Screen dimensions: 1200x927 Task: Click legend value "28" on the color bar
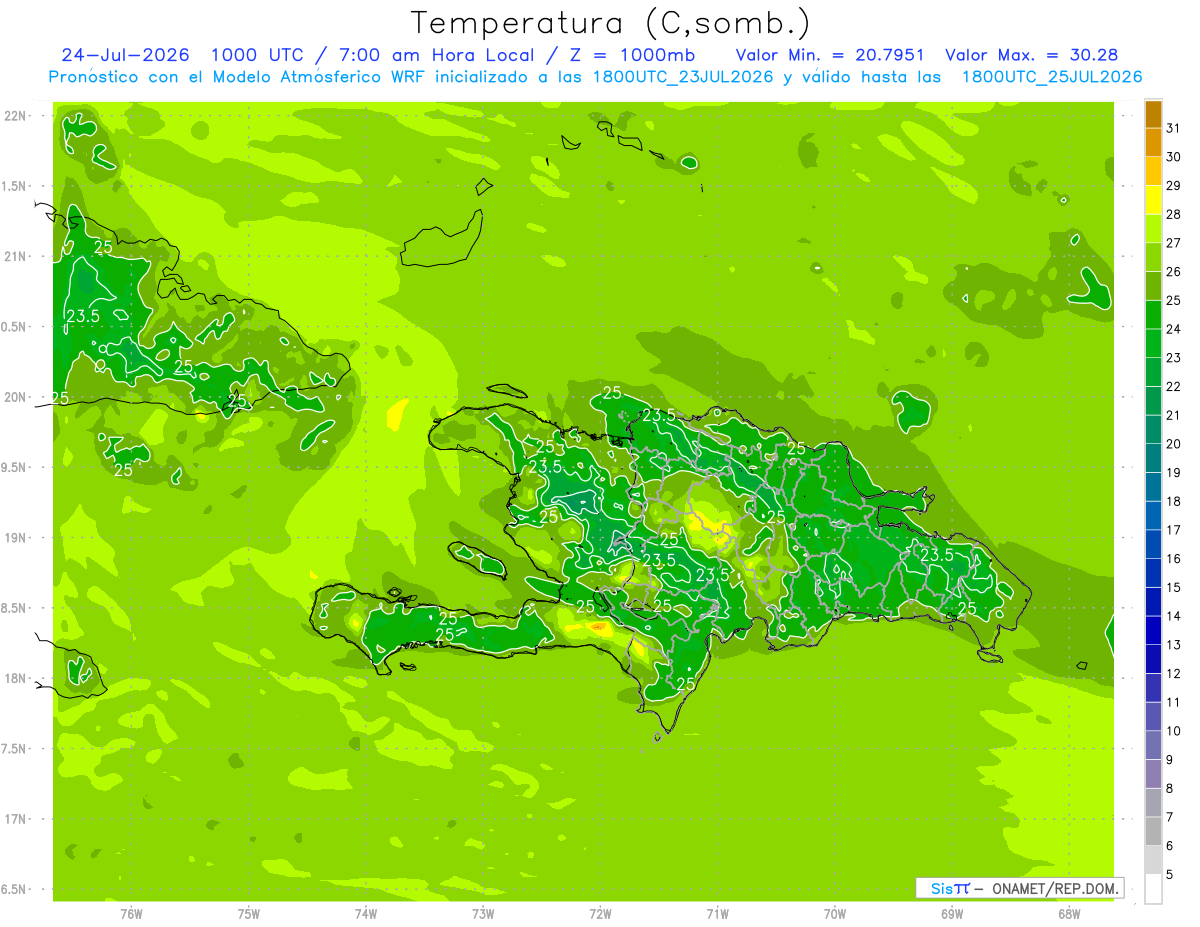point(1173,214)
